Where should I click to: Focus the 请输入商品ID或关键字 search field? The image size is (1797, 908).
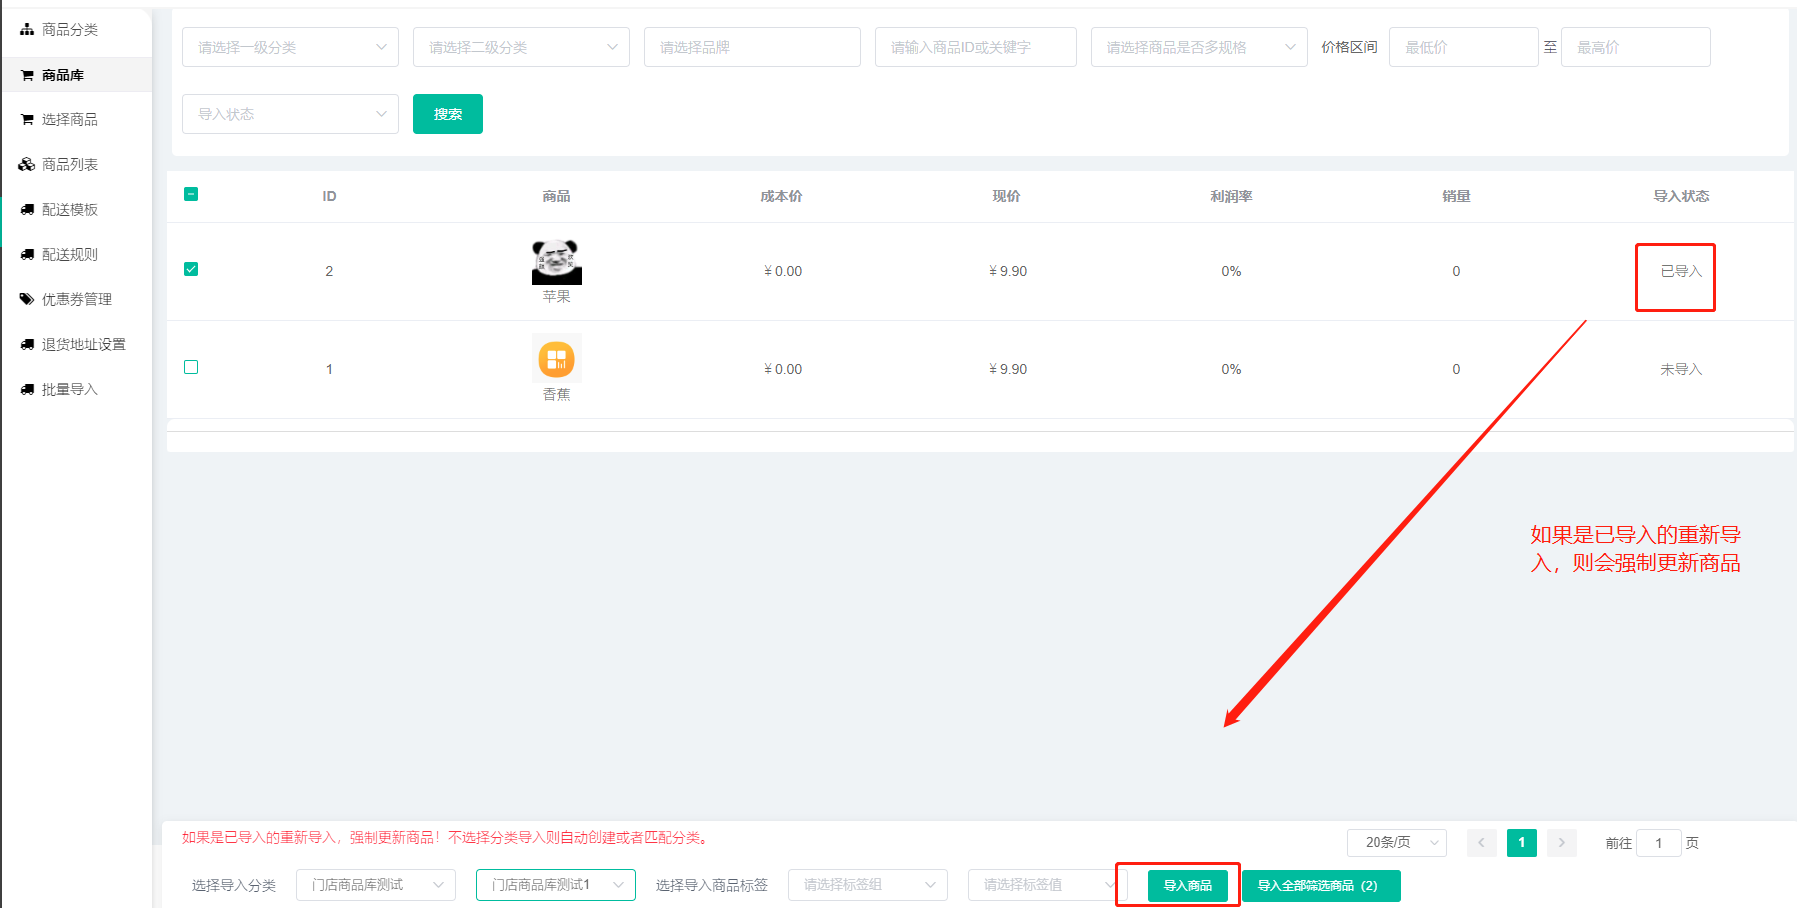click(x=976, y=47)
